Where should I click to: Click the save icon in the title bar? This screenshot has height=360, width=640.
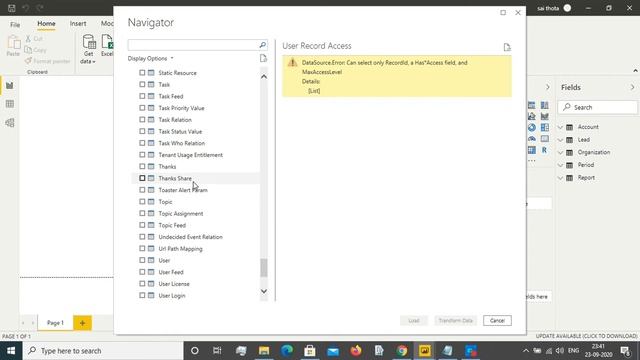coord(11,8)
